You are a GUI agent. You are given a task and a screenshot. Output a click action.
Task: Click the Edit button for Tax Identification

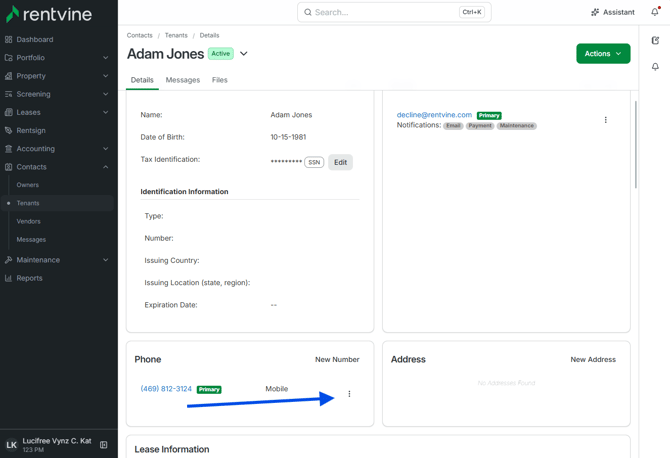pos(341,162)
